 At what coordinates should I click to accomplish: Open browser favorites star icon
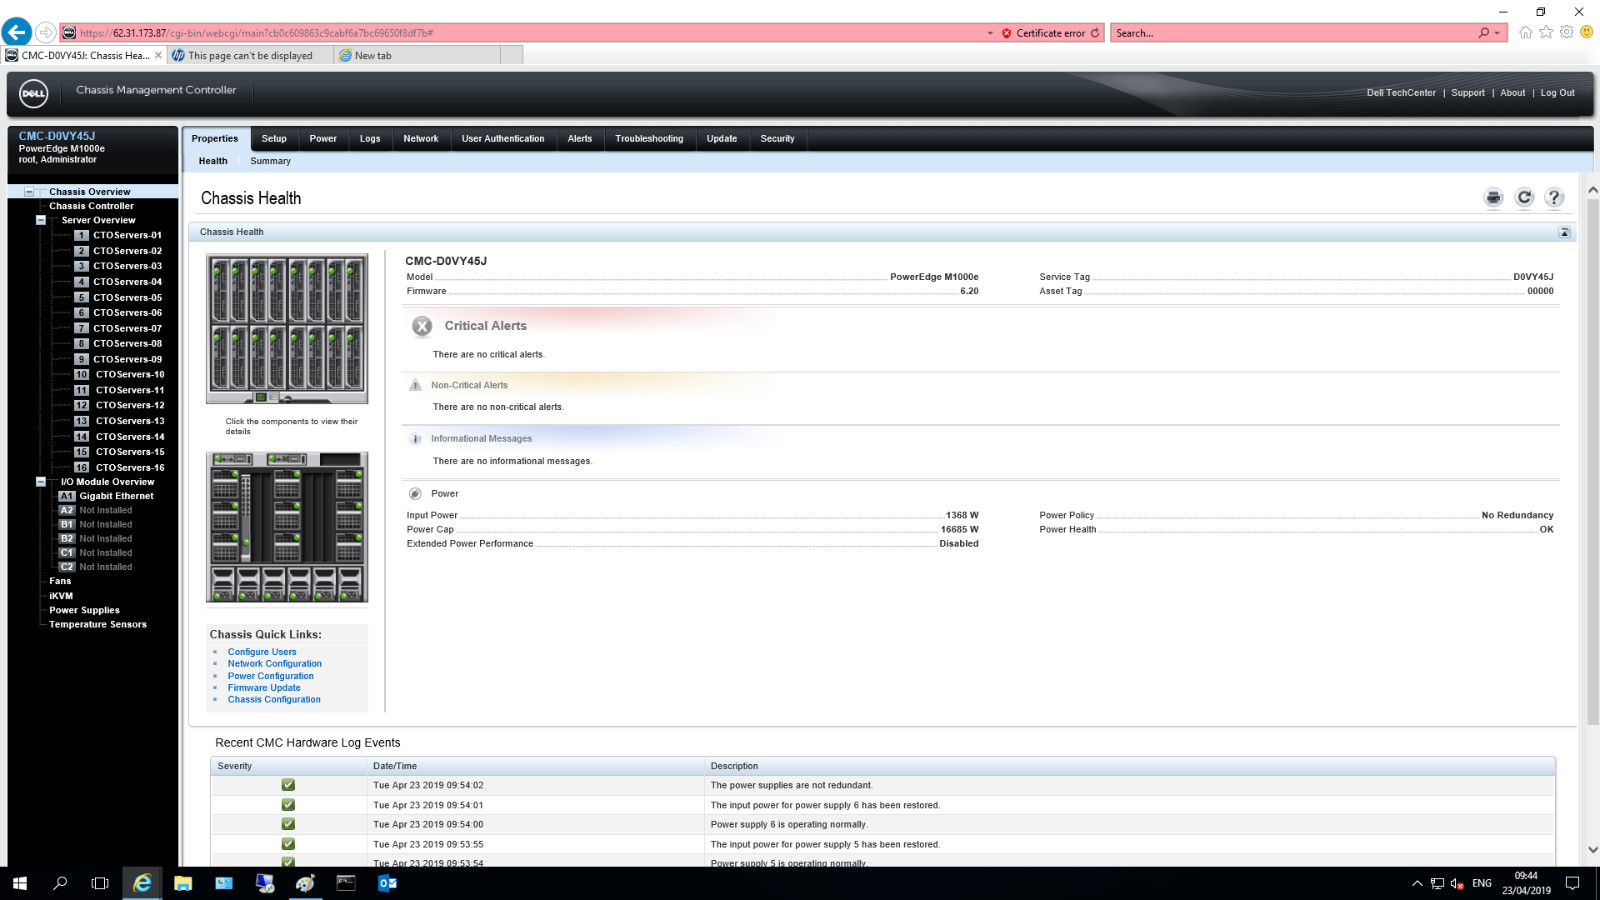point(1546,32)
